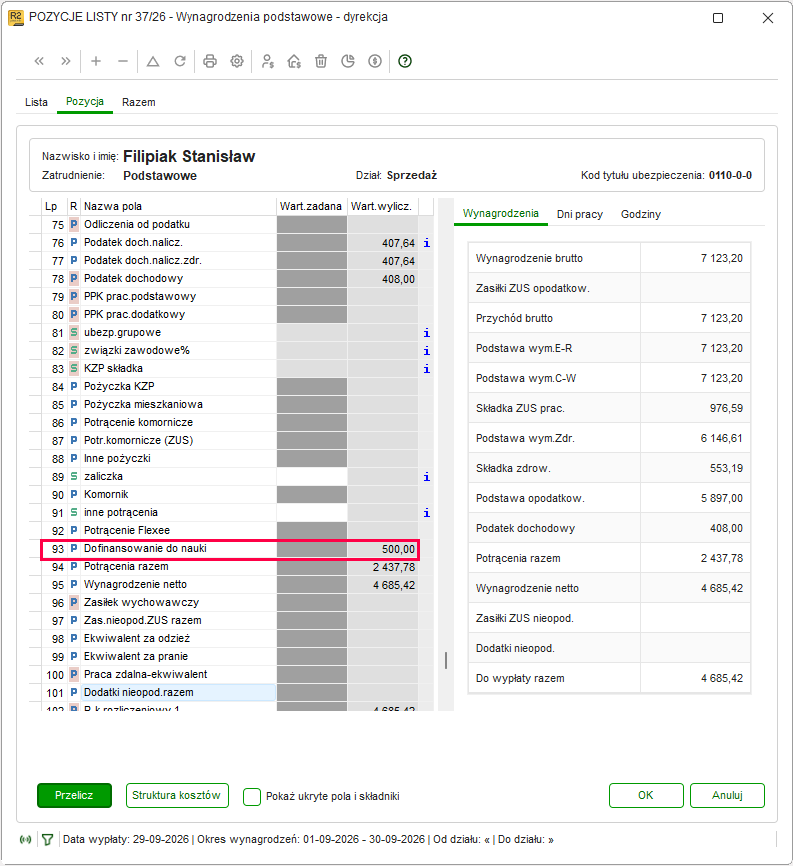Click Wart.zadana cell for inne potrącenia row

311,513
